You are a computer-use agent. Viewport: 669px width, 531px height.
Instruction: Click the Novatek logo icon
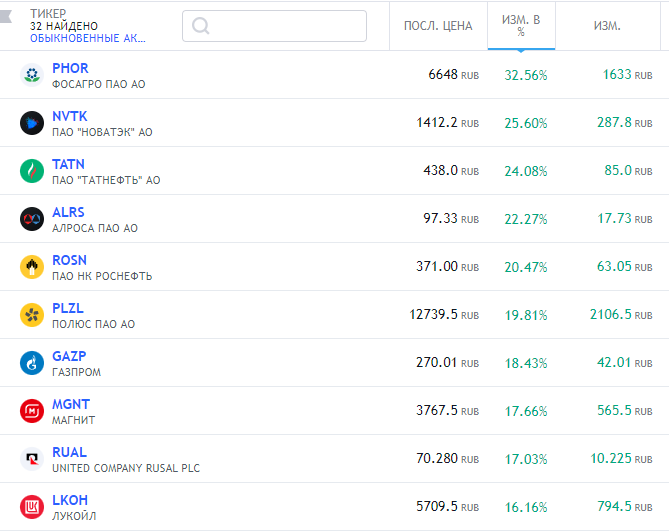[32, 123]
